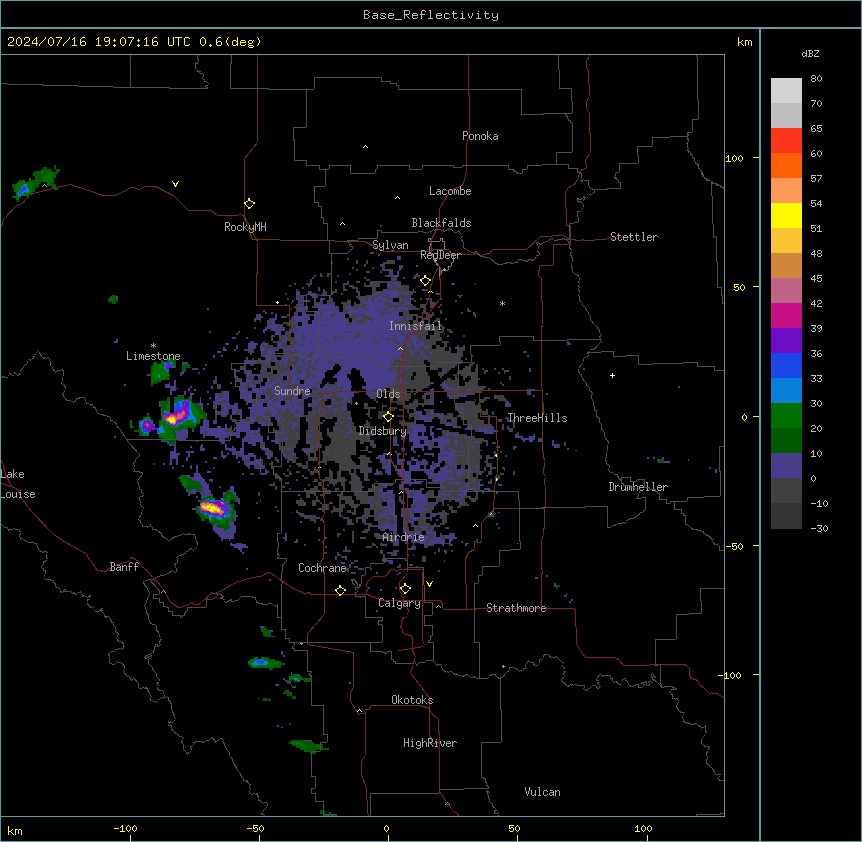Image resolution: width=862 pixels, height=842 pixels.
Task: Click the 2024/07/16 19:07:16 UTC timestamp
Action: [134, 42]
